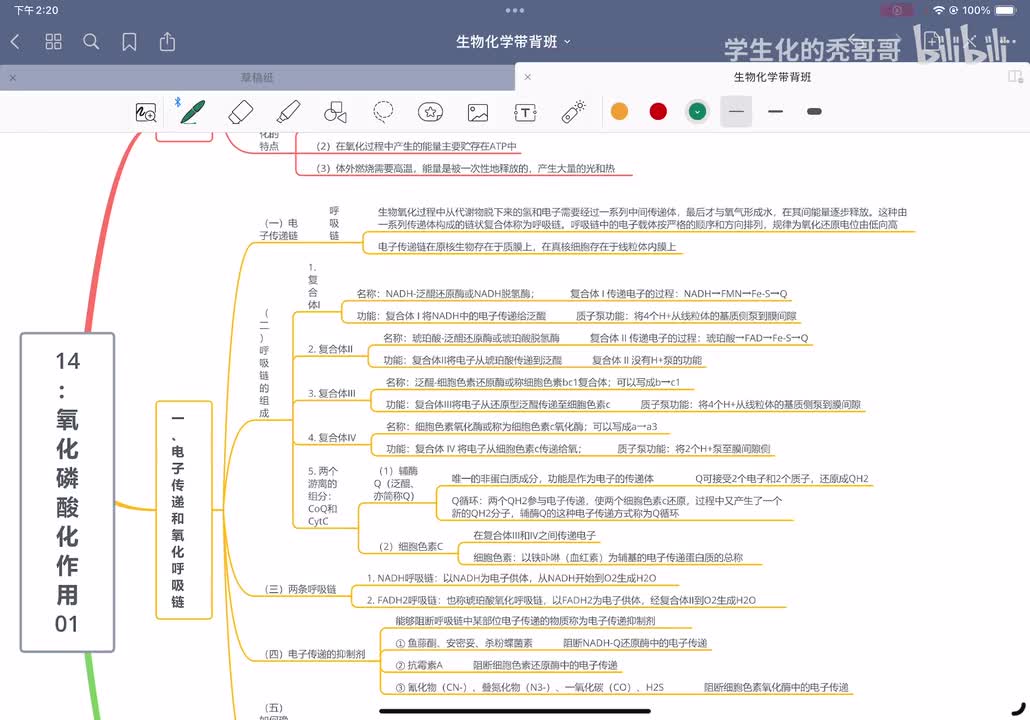Image resolution: width=1030 pixels, height=720 pixels.
Task: Tap the 下午 2:20 clock
Action: [36, 11]
